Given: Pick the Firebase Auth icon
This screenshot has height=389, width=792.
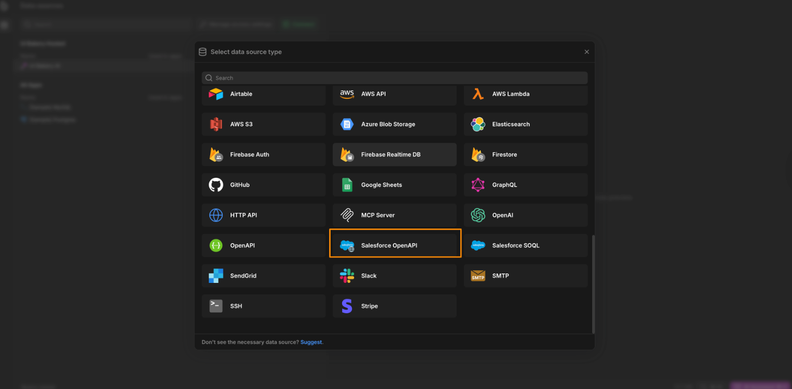Looking at the screenshot, I should tap(216, 155).
